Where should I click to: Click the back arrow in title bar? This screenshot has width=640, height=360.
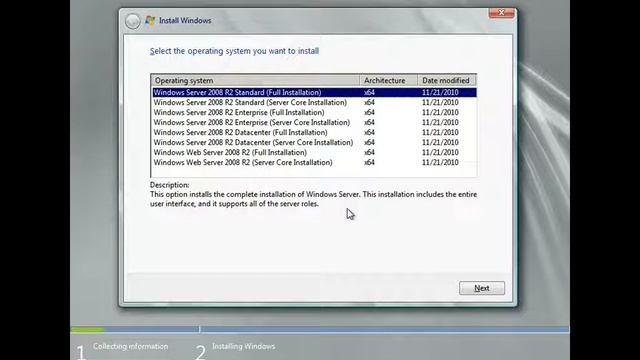point(133,21)
